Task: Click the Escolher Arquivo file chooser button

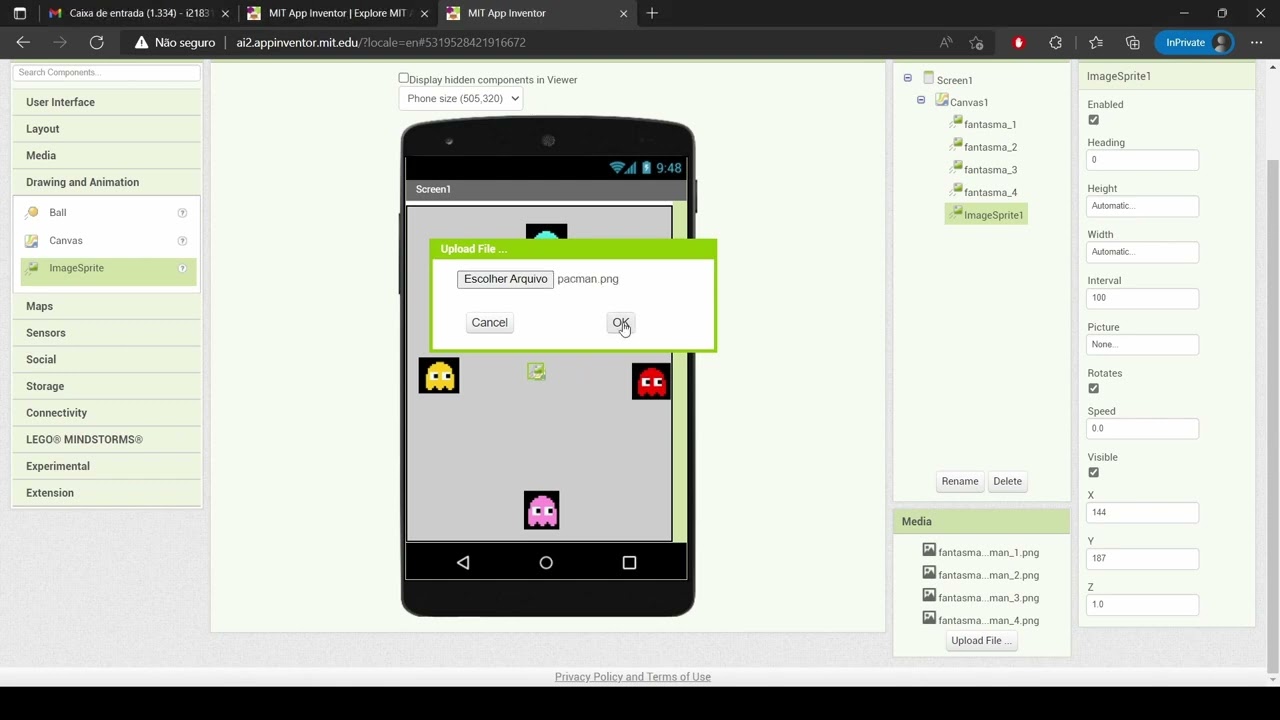Action: pyautogui.click(x=505, y=279)
